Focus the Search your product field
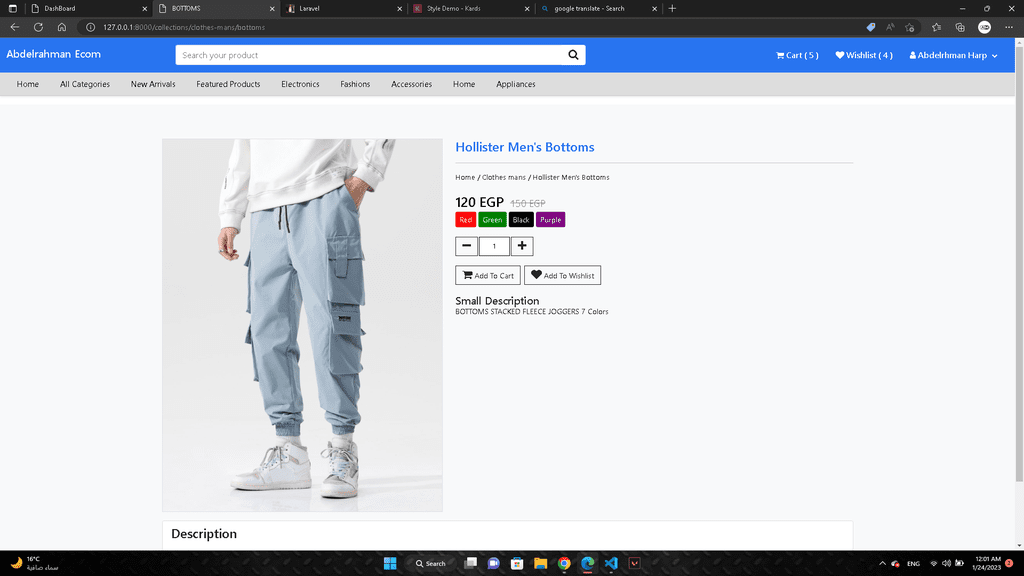This screenshot has width=1024, height=576. (x=369, y=55)
